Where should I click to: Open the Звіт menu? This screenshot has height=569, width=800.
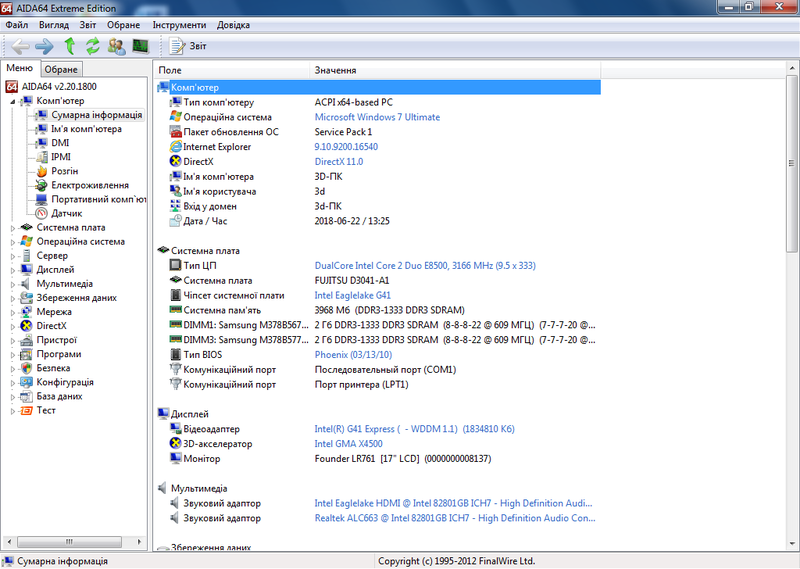(x=88, y=25)
